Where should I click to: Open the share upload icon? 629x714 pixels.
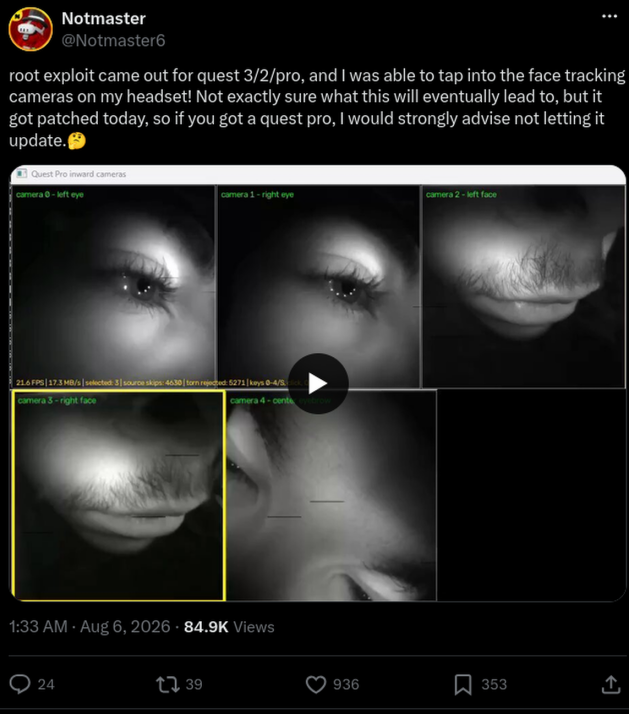tap(611, 684)
